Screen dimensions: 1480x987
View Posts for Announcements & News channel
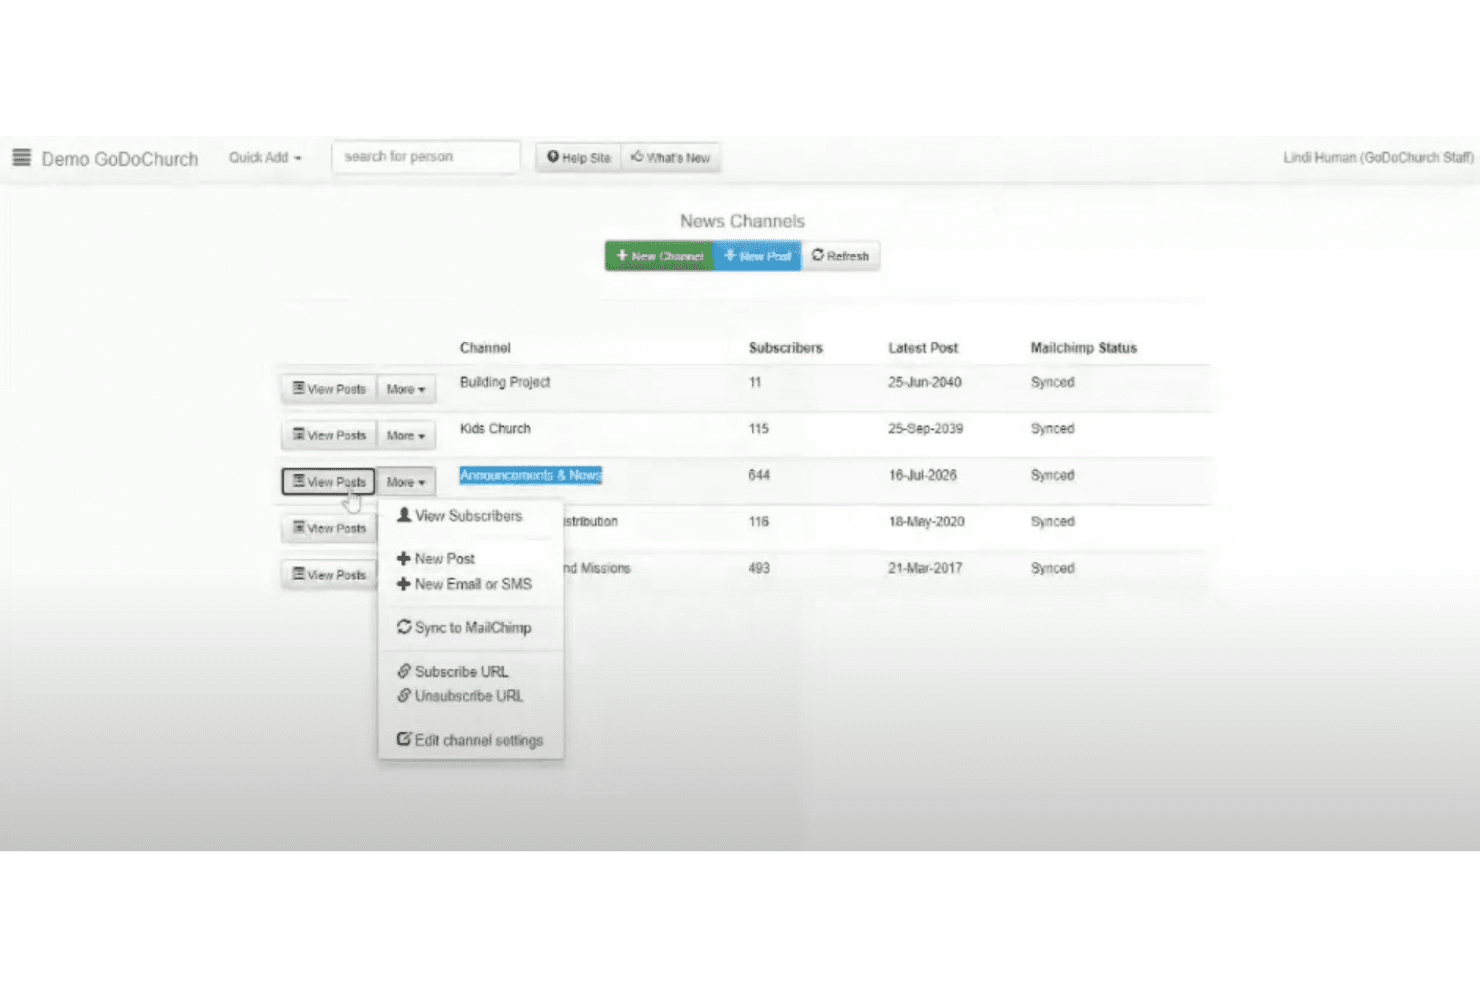[329, 482]
